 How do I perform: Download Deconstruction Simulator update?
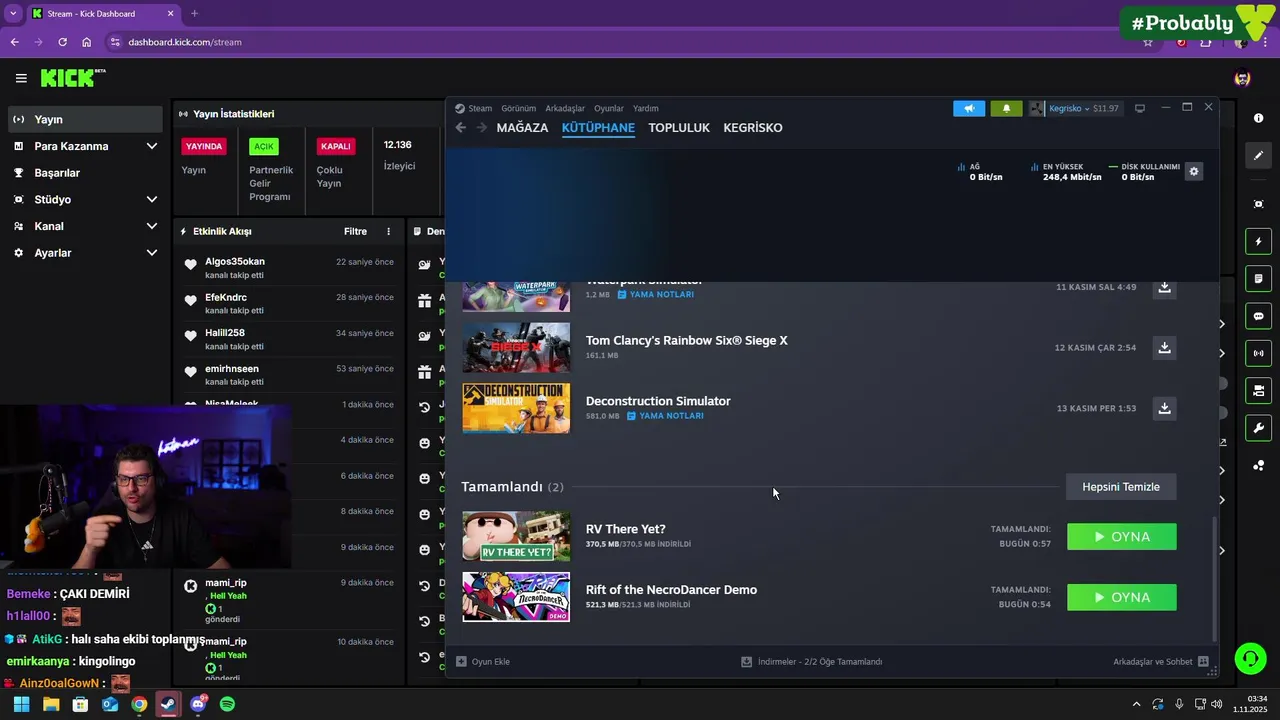1164,408
